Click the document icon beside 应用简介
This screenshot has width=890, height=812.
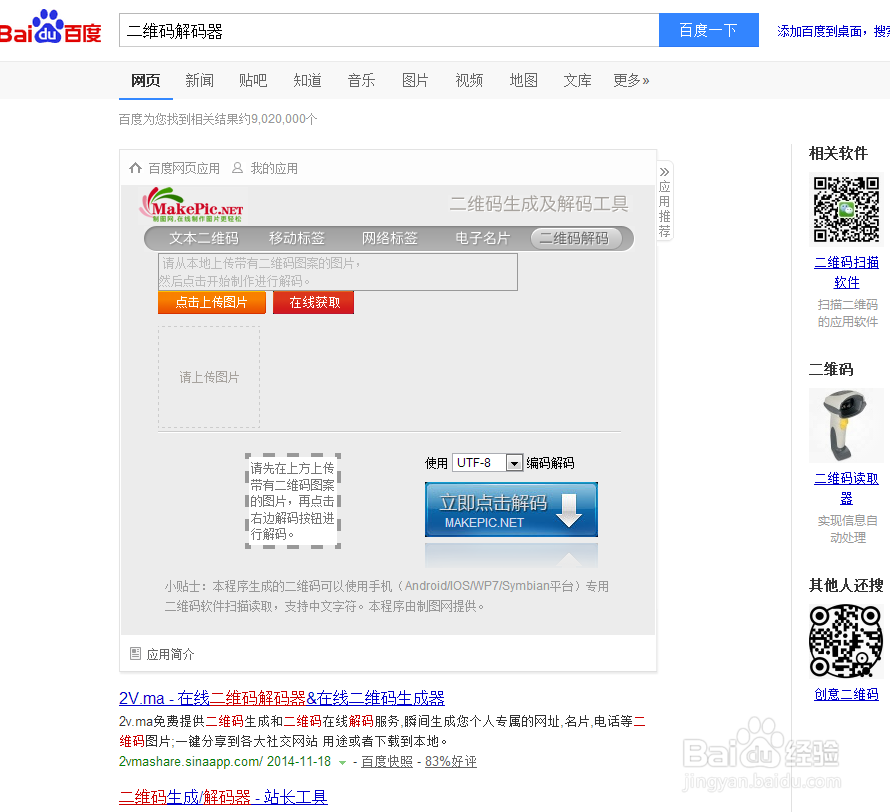click(x=135, y=654)
